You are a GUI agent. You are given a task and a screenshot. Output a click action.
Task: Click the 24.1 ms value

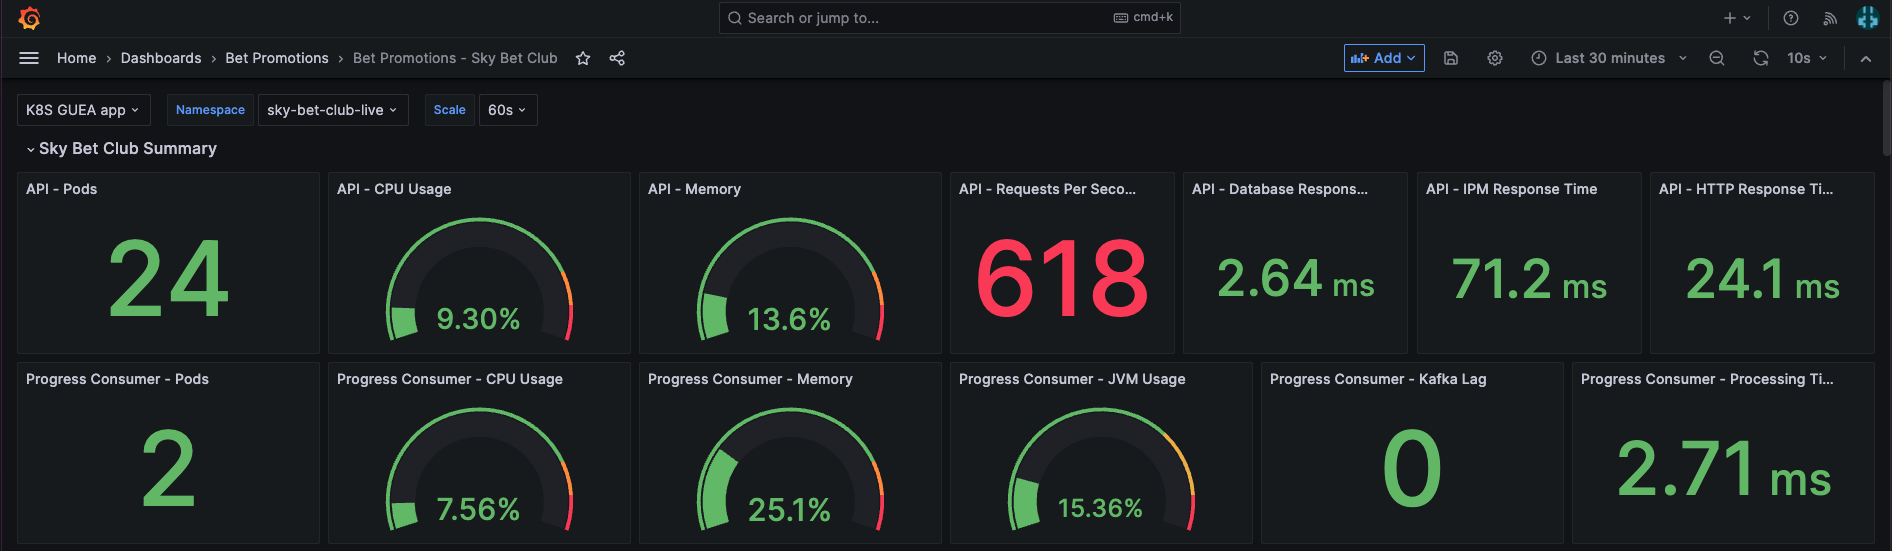pyautogui.click(x=1762, y=279)
